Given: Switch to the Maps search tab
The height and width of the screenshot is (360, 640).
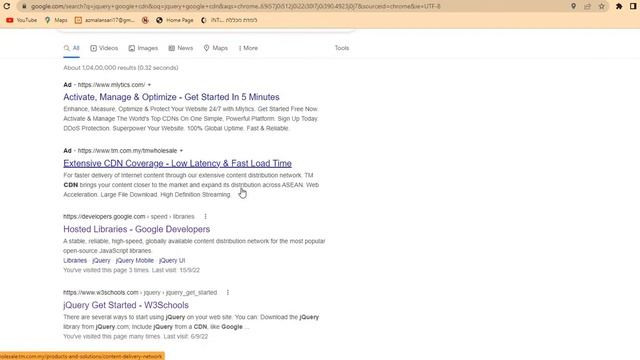Looking at the screenshot, I should 216,48.
